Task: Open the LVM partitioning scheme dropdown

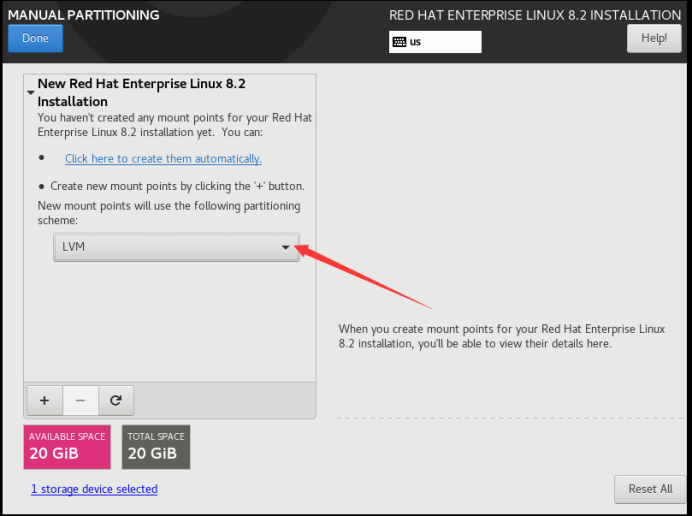Action: click(x=177, y=247)
